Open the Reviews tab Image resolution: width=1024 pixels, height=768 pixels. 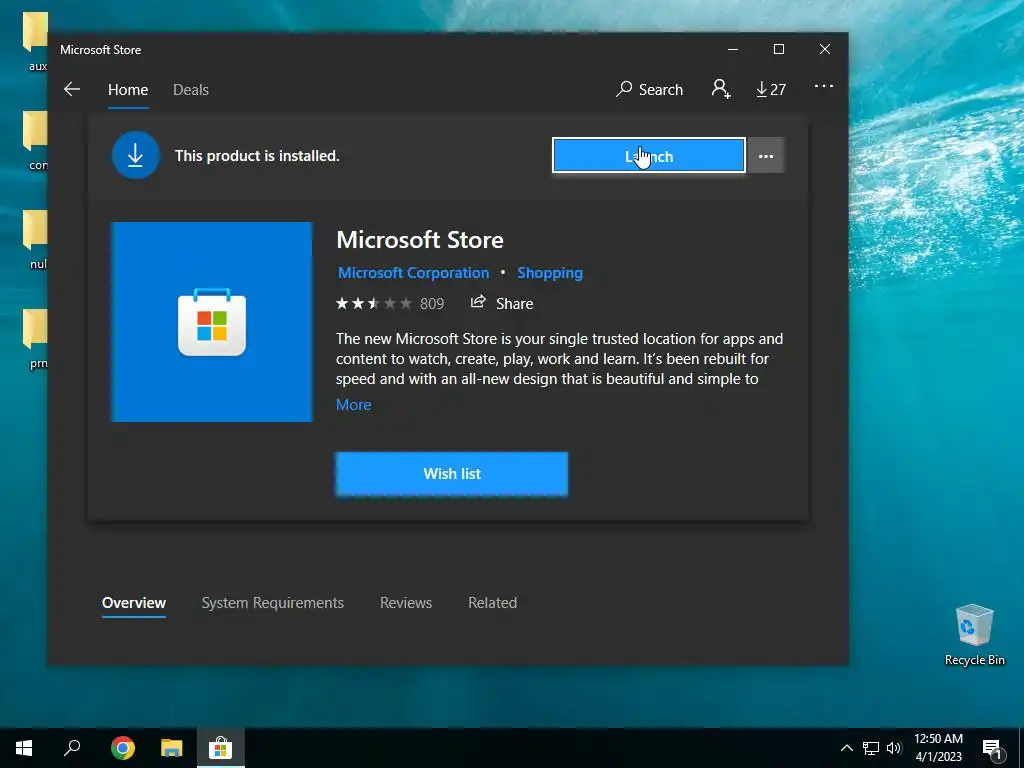[406, 603]
